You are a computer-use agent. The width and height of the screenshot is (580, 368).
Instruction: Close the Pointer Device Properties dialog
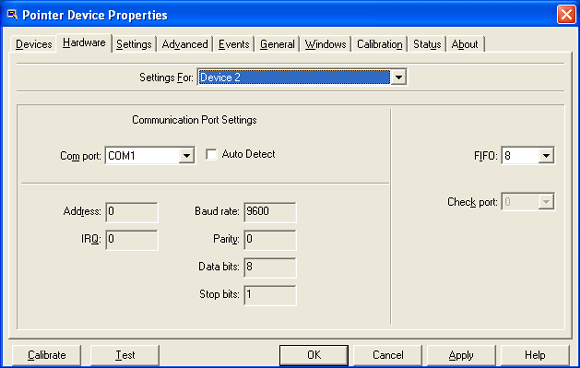click(566, 14)
